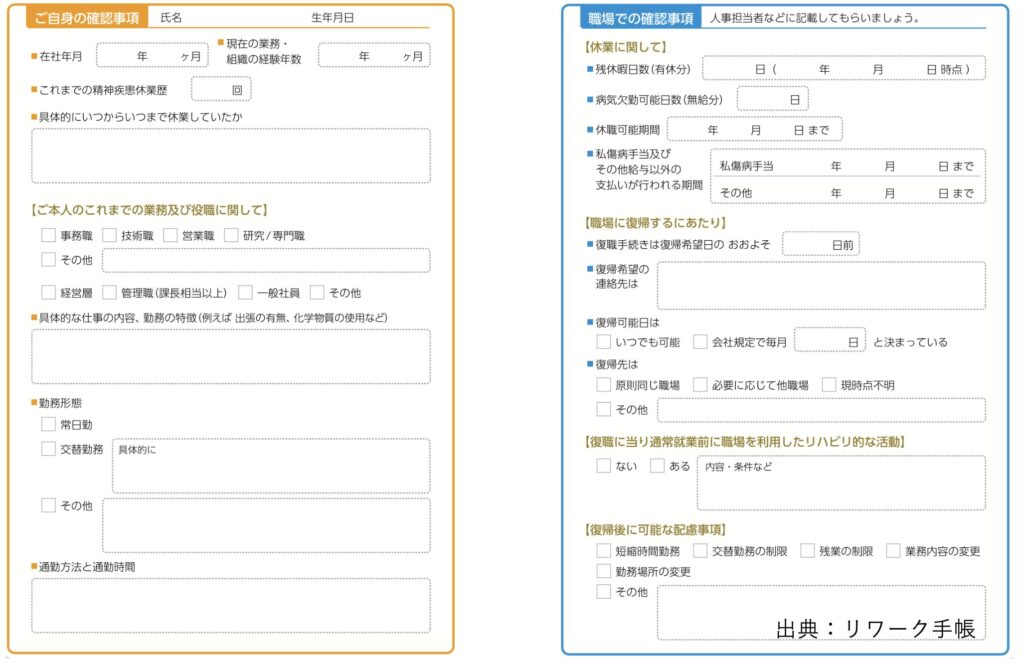Select the 現時点不明 checkbox
This screenshot has height=666, width=1024.
[x=828, y=385]
